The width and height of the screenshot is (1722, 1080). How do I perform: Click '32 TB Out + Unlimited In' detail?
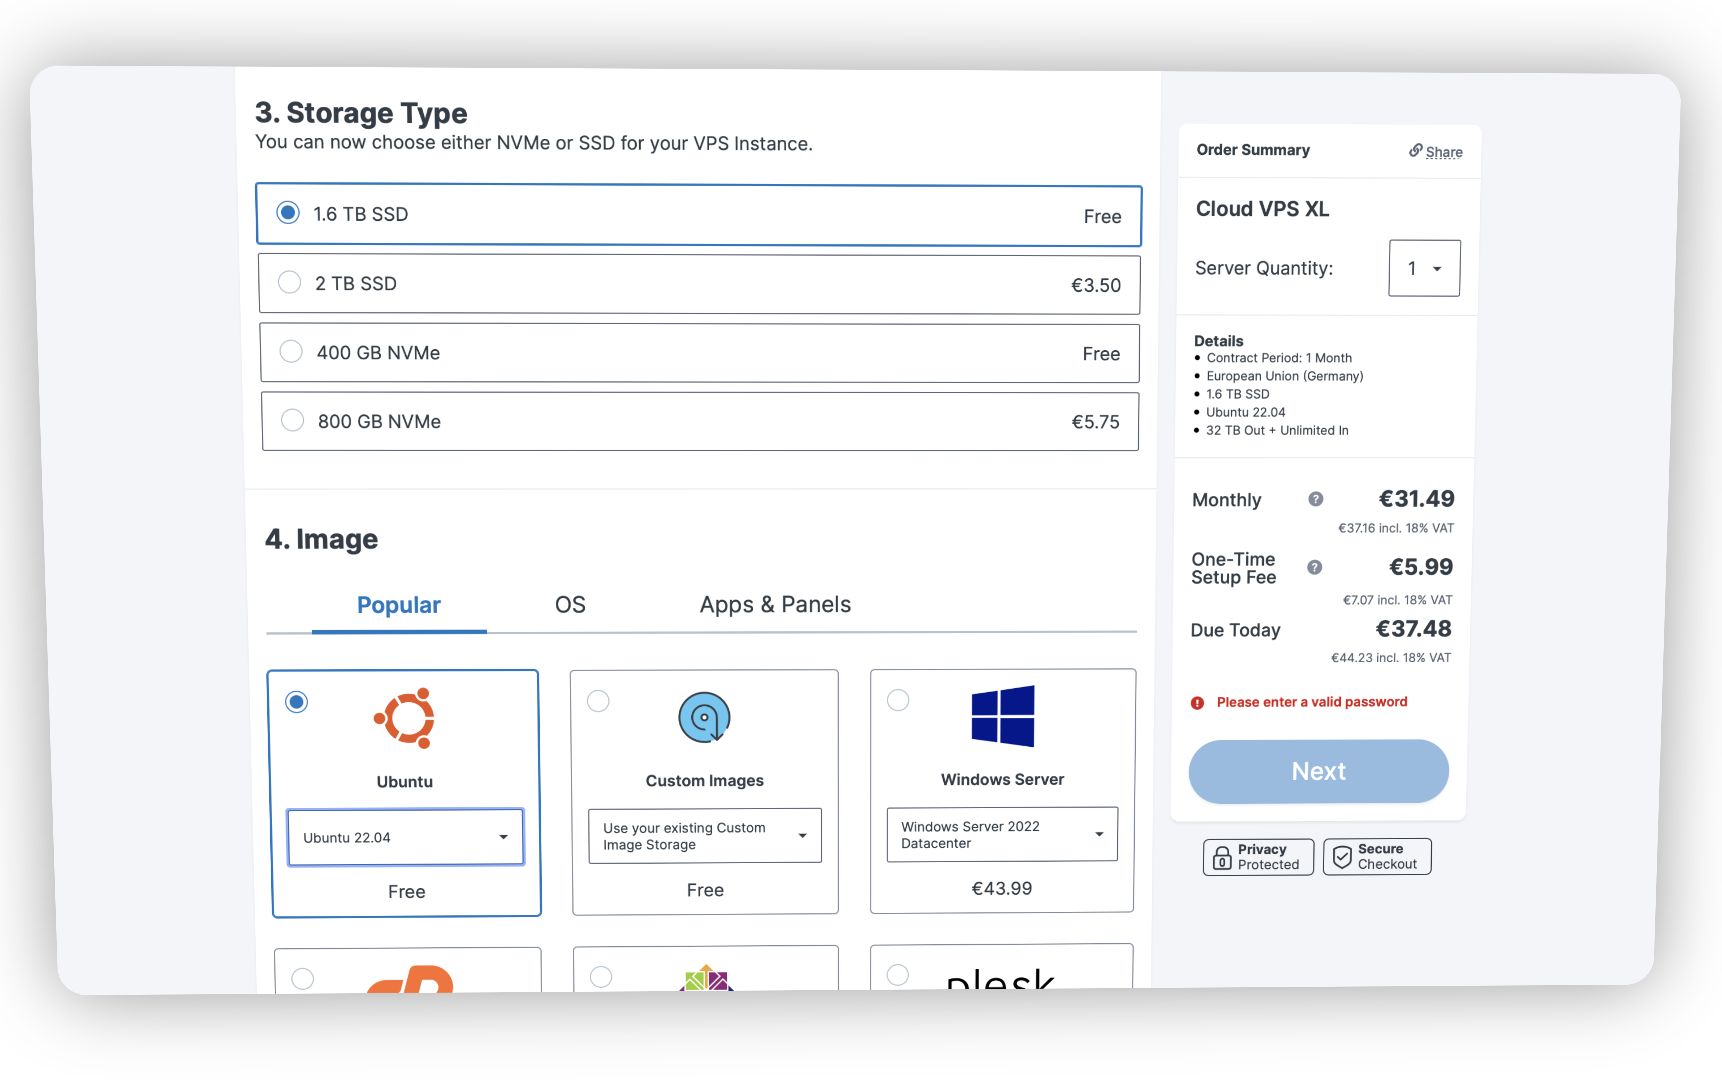[1277, 430]
